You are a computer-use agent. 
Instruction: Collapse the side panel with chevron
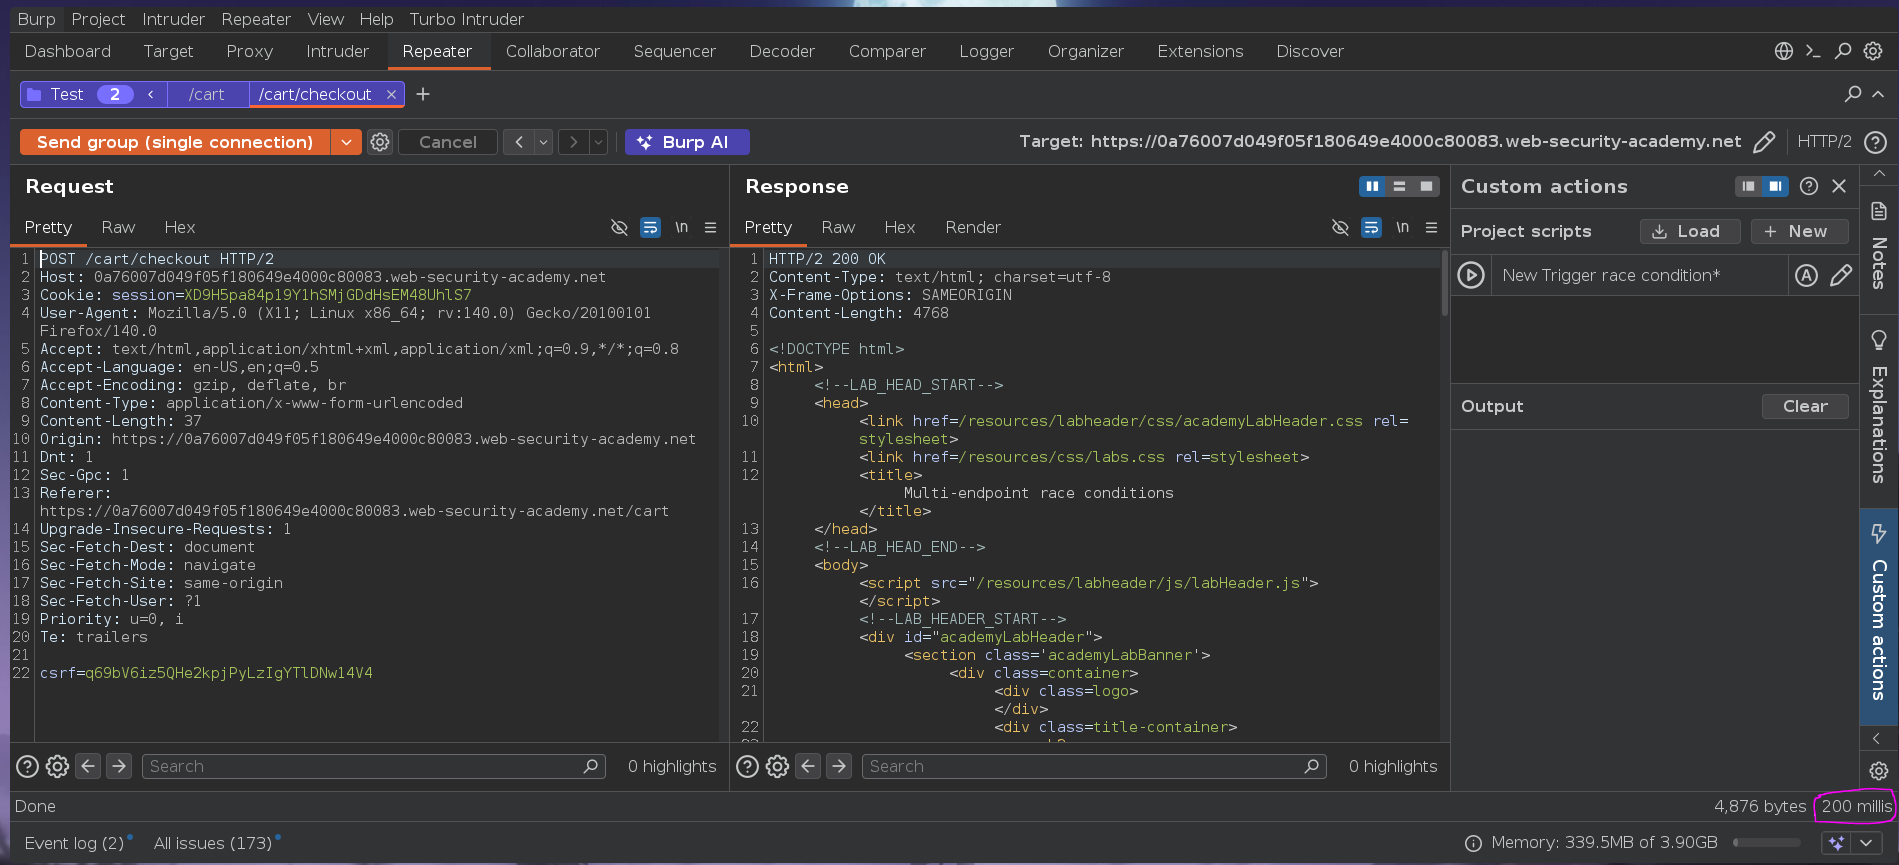[x=1877, y=738]
